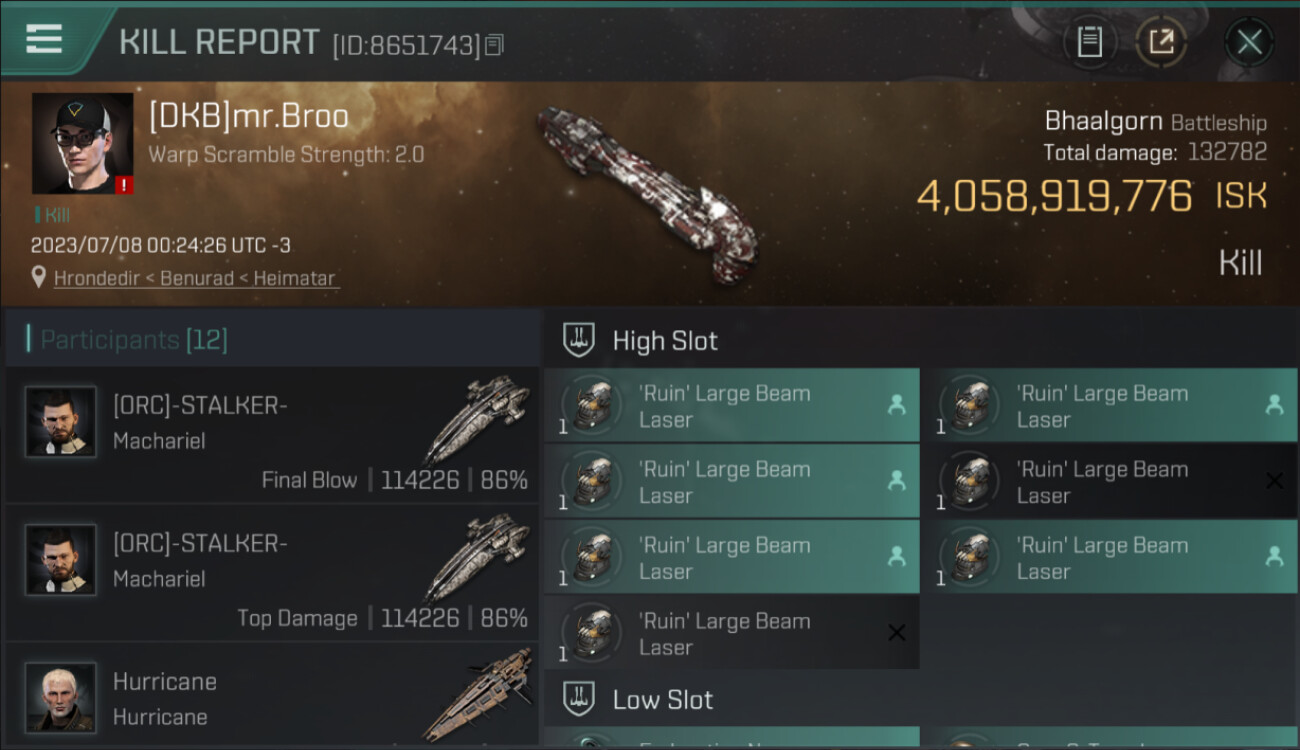Click the share kill report icon
Viewport: 1300px width, 750px height.
click(1161, 42)
